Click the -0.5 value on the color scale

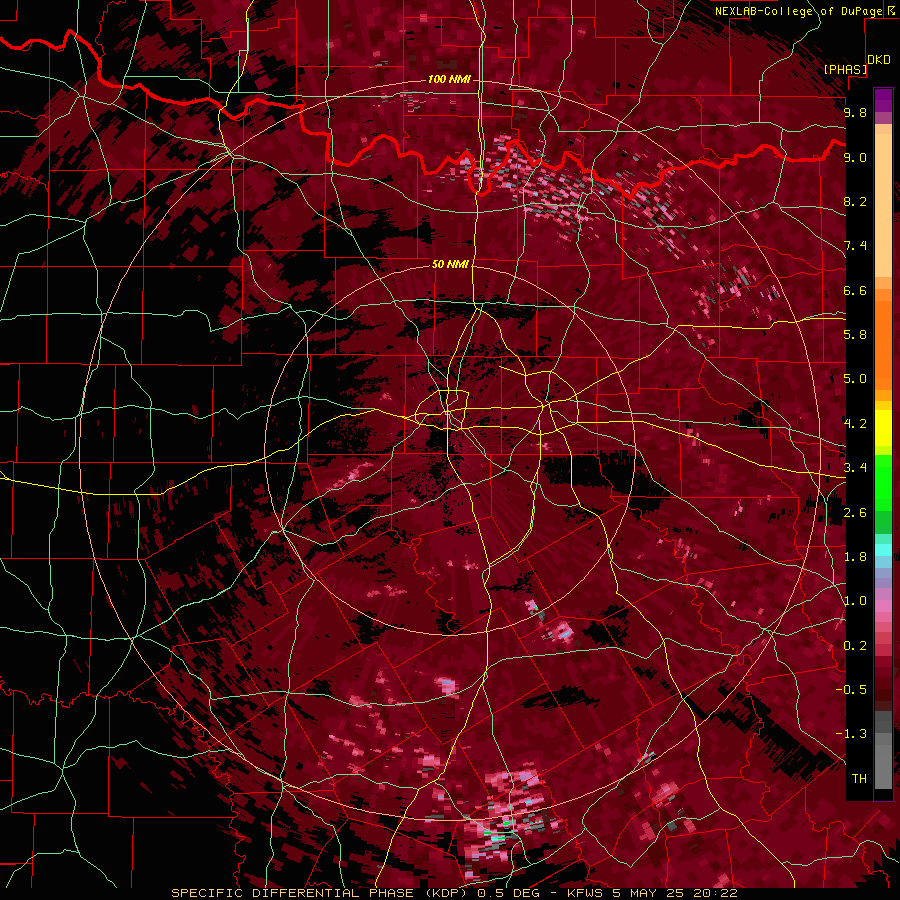[x=852, y=690]
